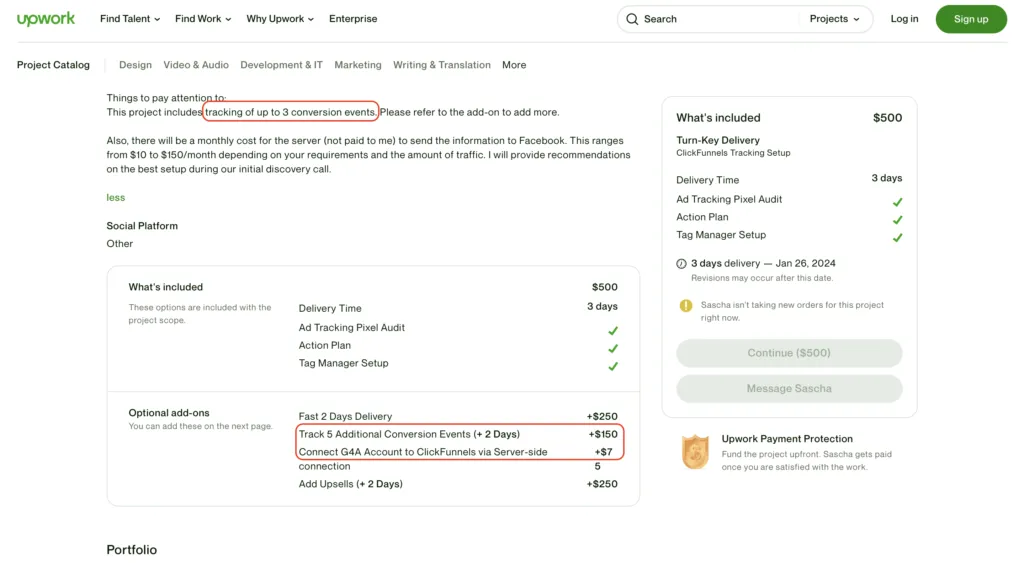Click the Message Sascha button
This screenshot has width=1024, height=563.
point(789,389)
